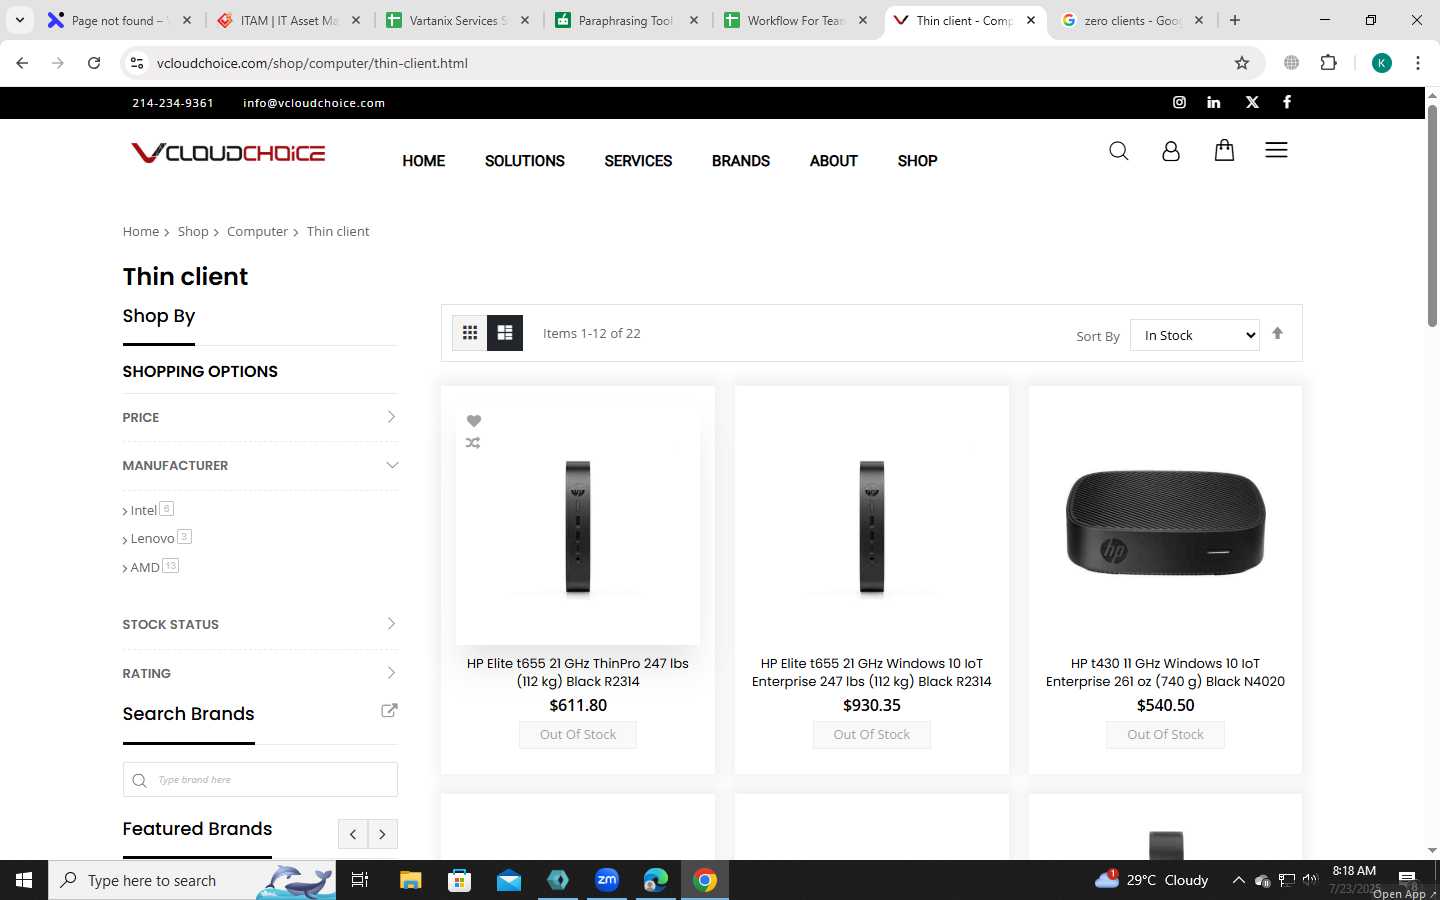Switch to grid view mode

coord(470,333)
